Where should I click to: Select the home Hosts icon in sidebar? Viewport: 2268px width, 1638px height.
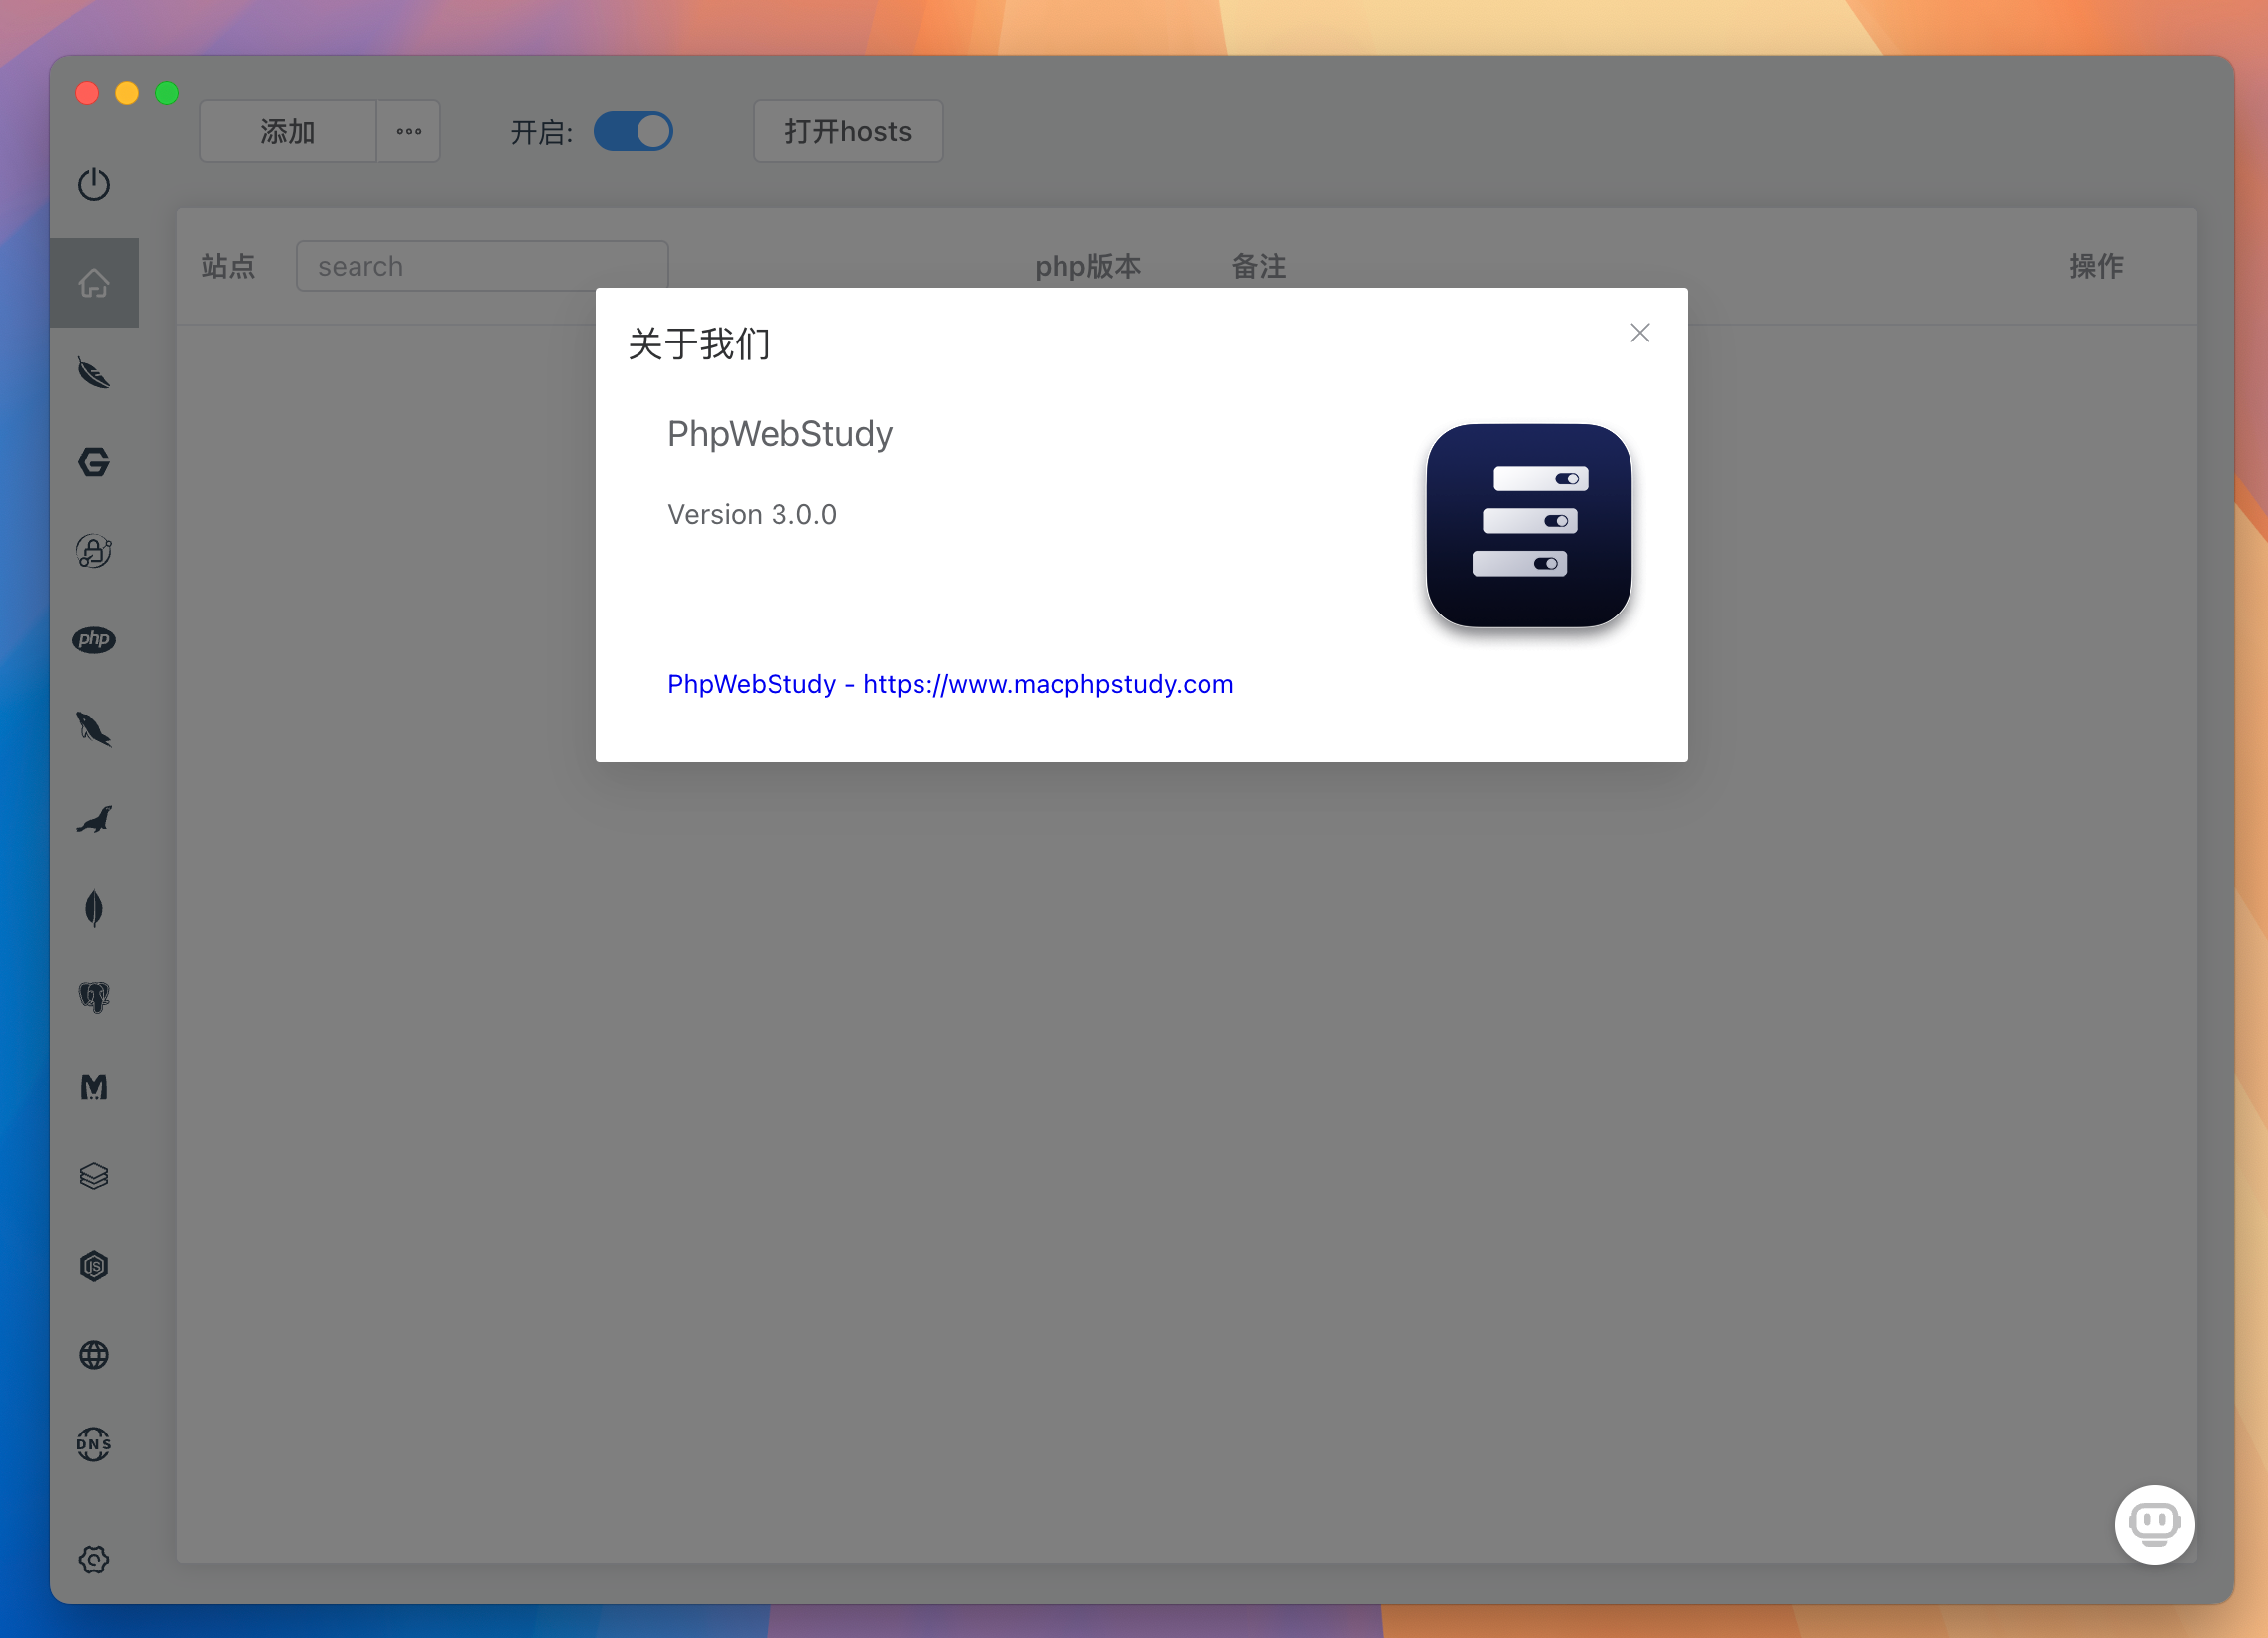tap(94, 283)
